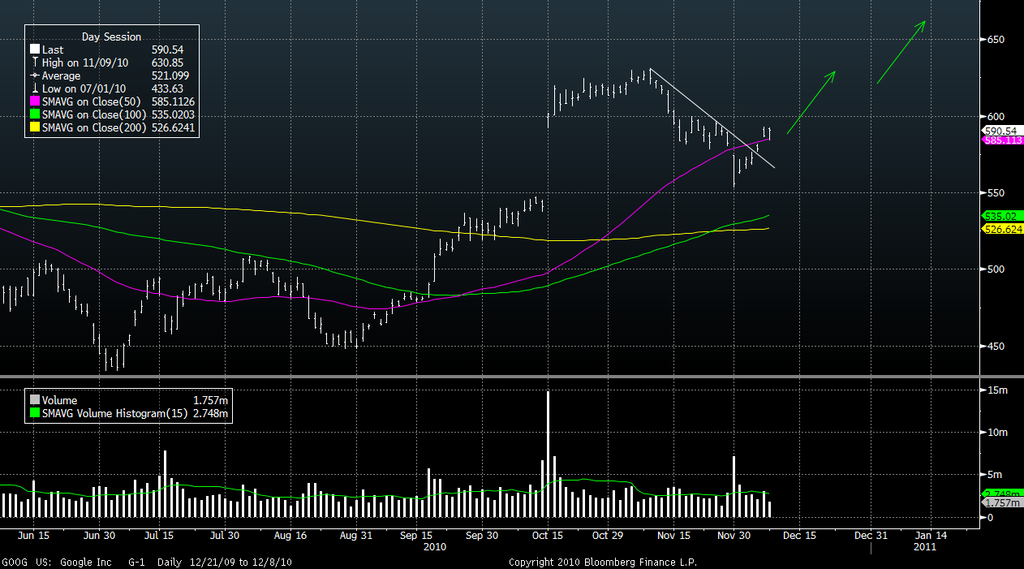Select the Day Session legend title

(111, 37)
